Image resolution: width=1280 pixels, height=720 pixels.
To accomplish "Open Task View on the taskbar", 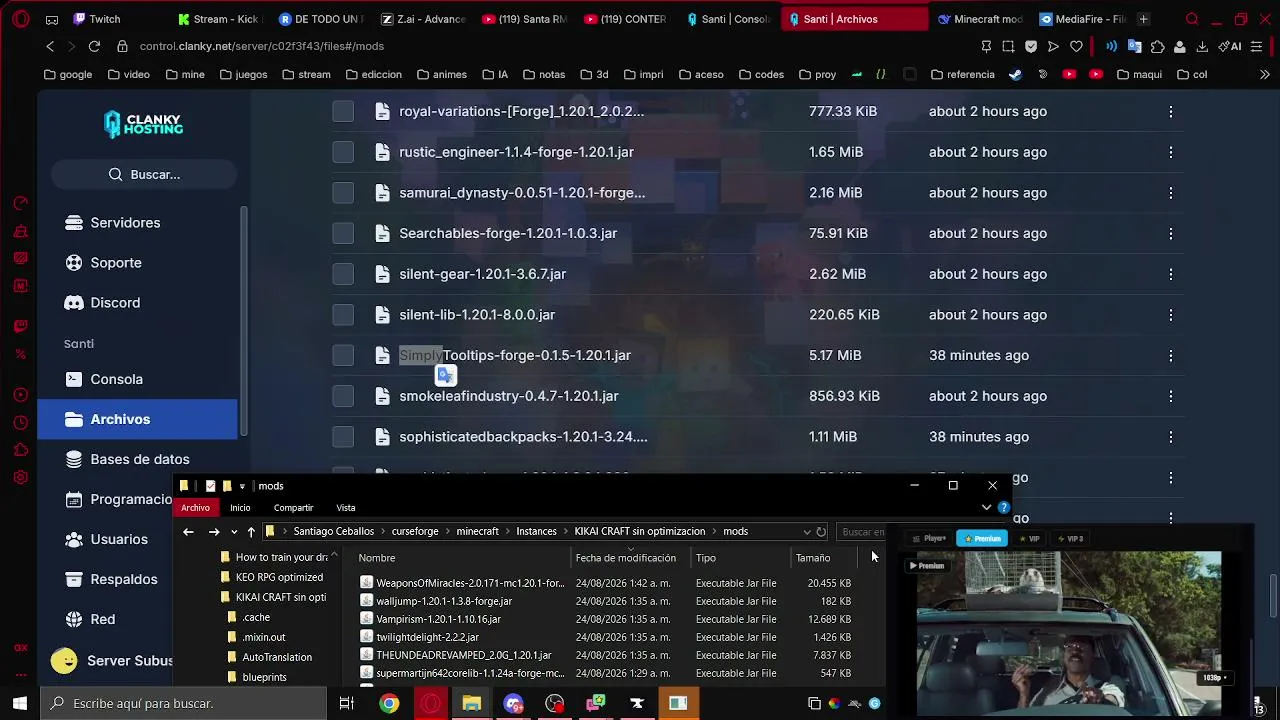I will (x=346, y=703).
